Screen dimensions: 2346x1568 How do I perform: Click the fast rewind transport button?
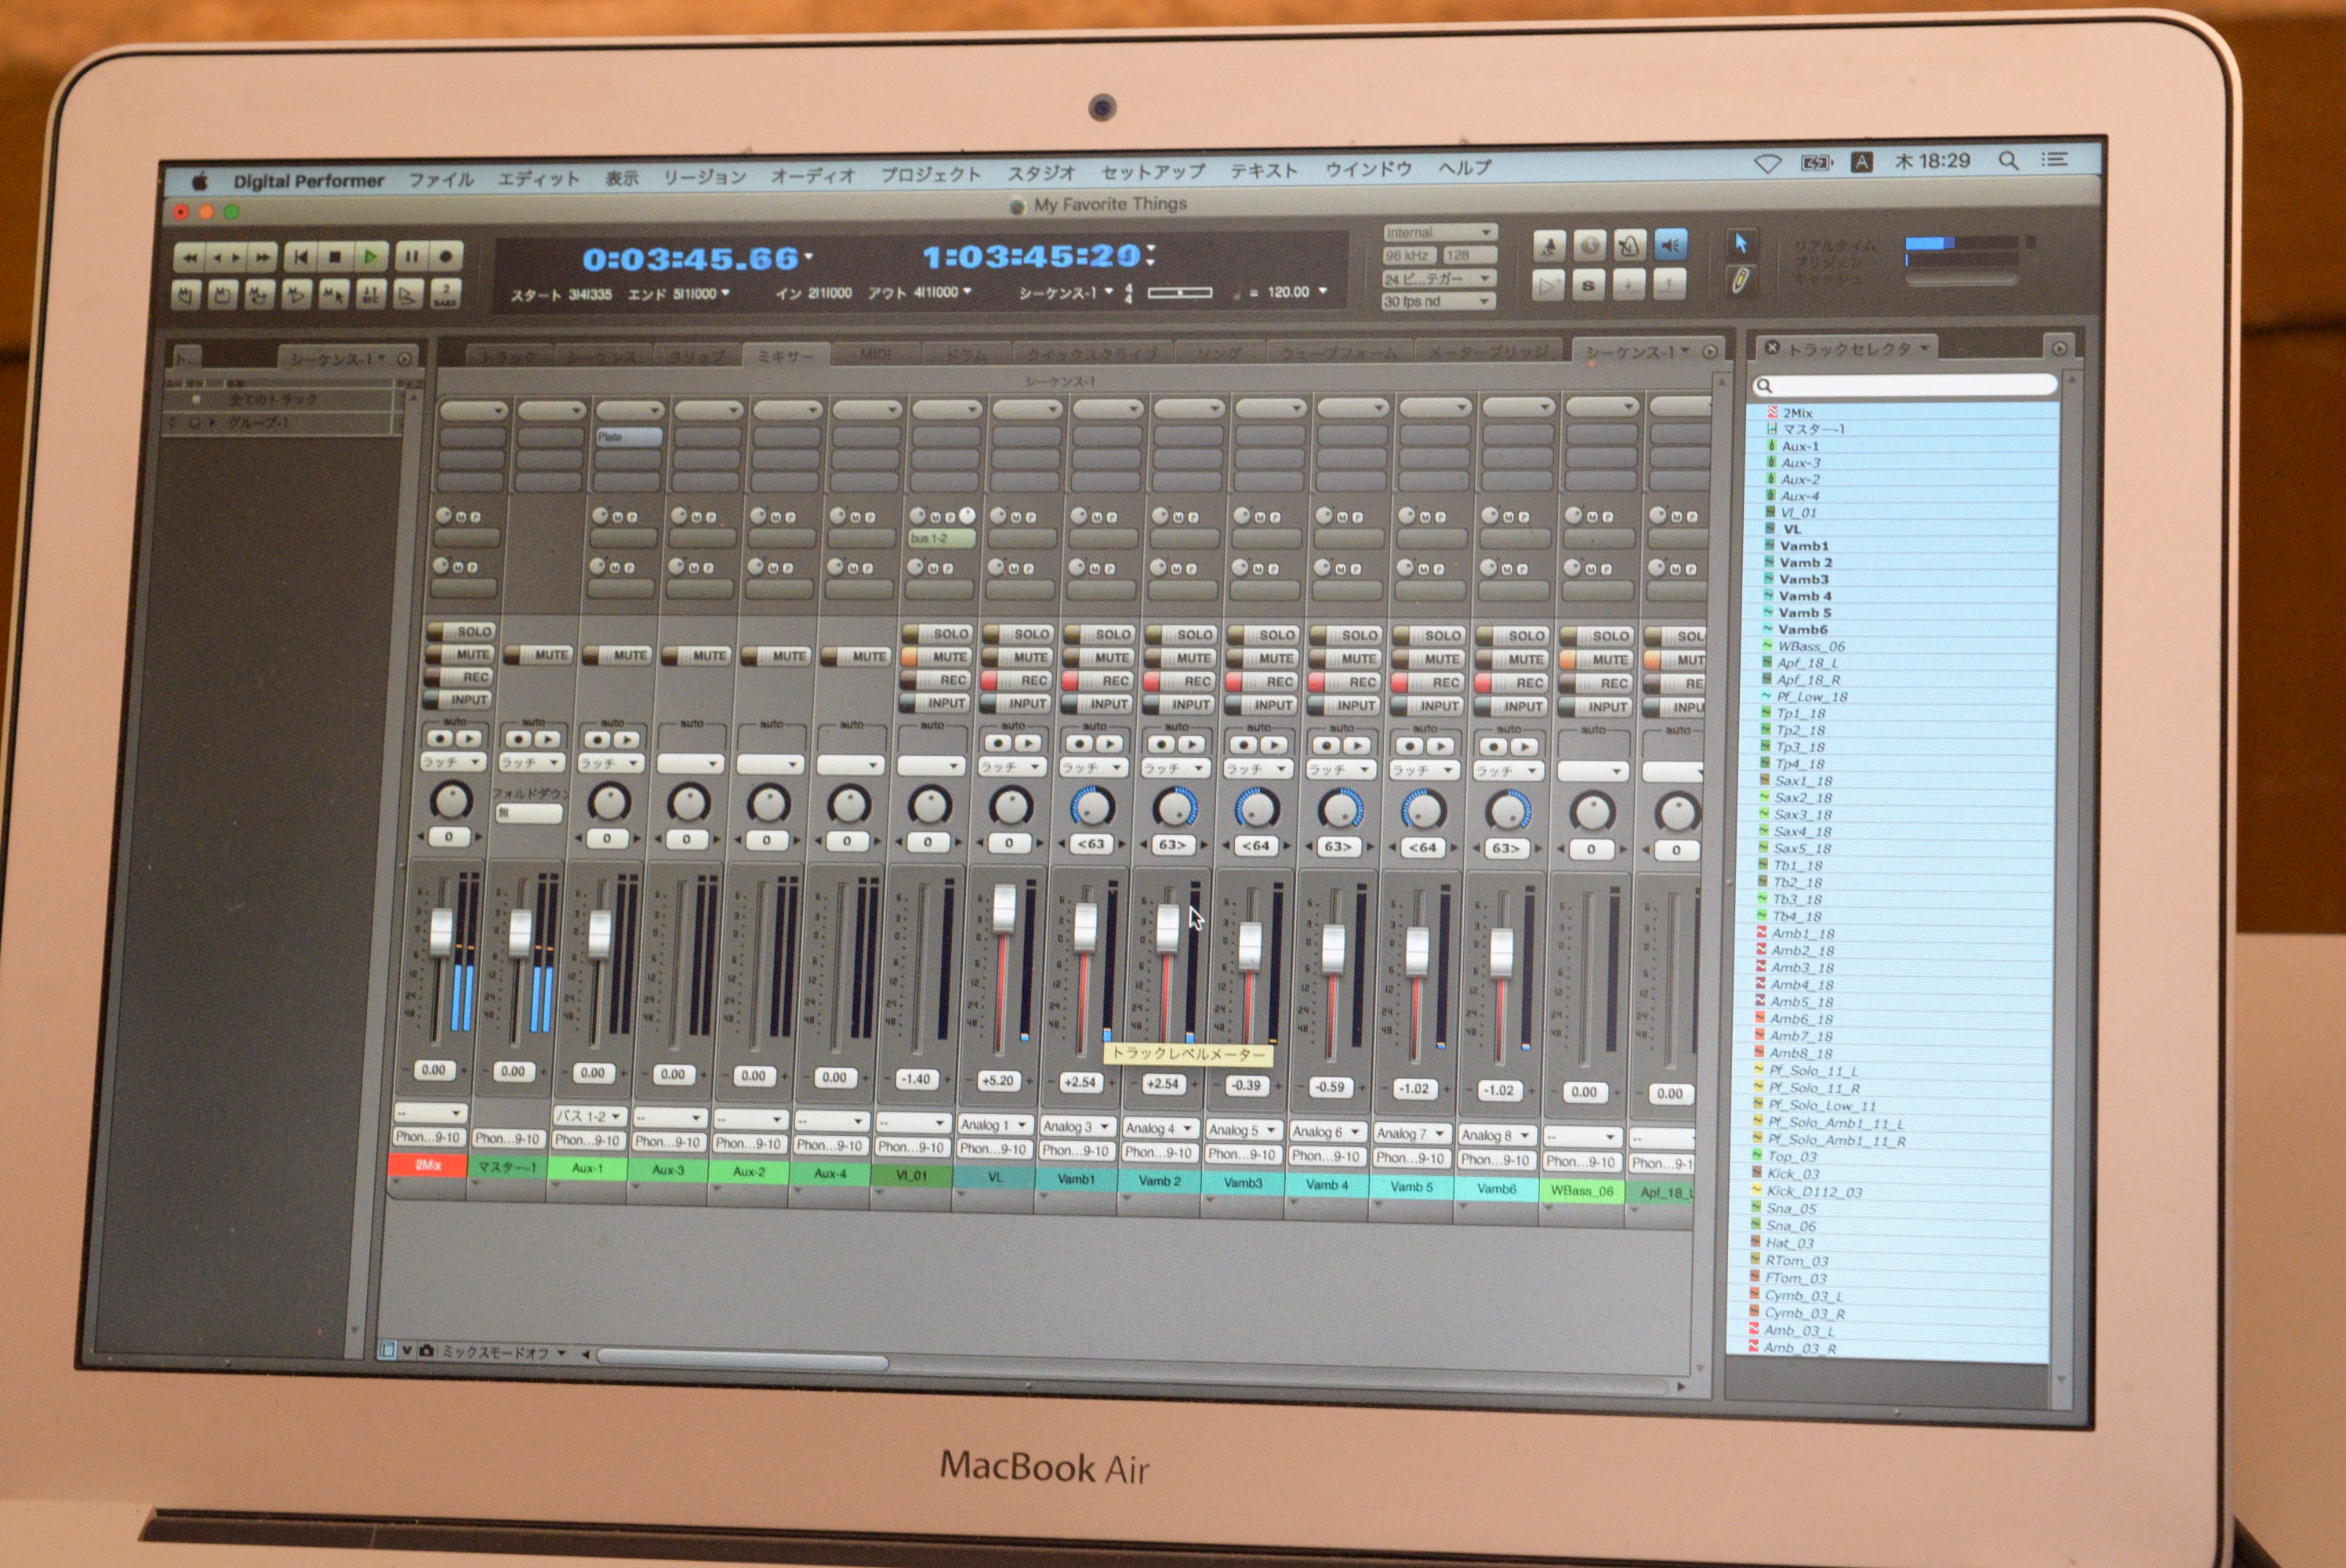pyautogui.click(x=190, y=258)
